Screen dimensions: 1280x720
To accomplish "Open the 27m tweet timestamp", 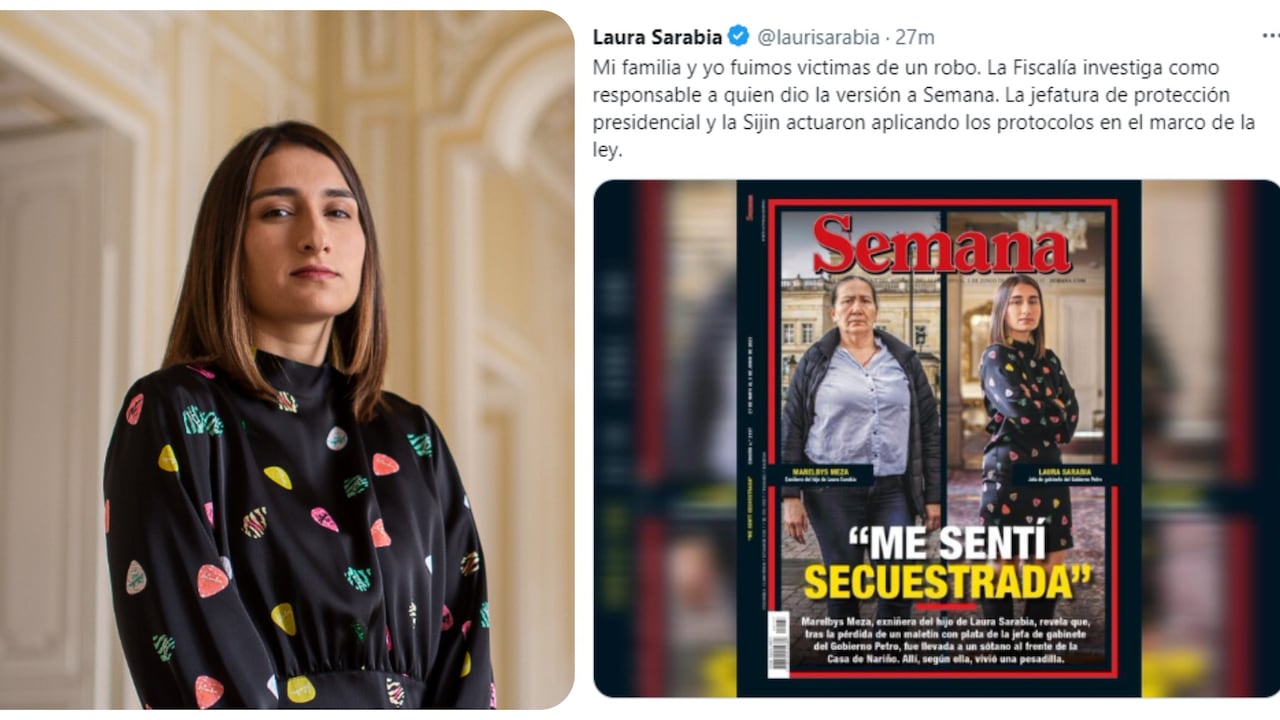I will (915, 37).
